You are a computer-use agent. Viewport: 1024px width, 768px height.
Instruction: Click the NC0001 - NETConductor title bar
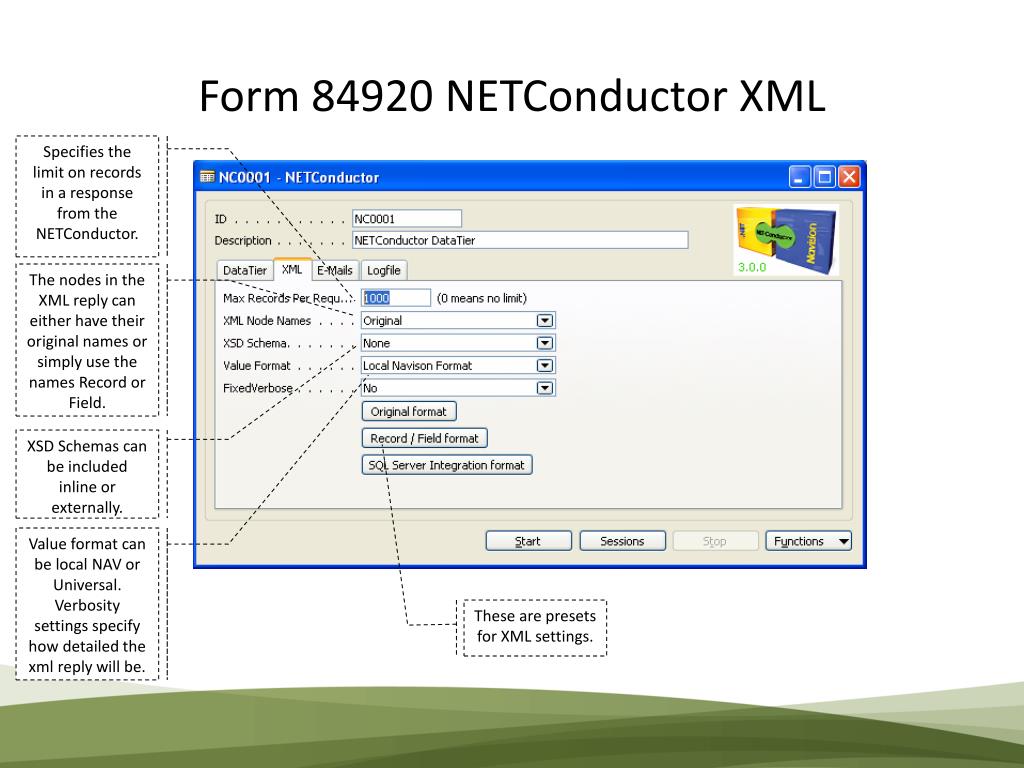point(529,177)
